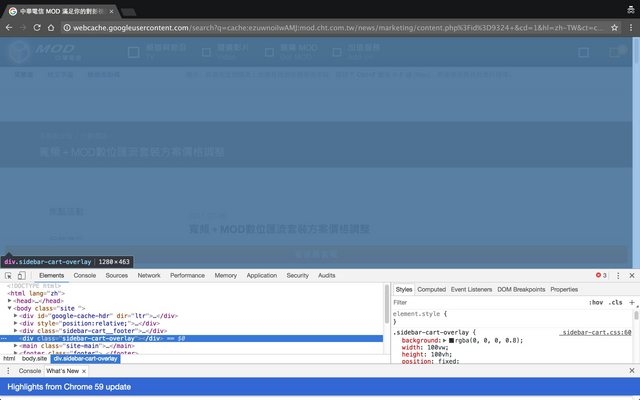Select the Styles pane tab
The image size is (640, 400).
pos(404,289)
